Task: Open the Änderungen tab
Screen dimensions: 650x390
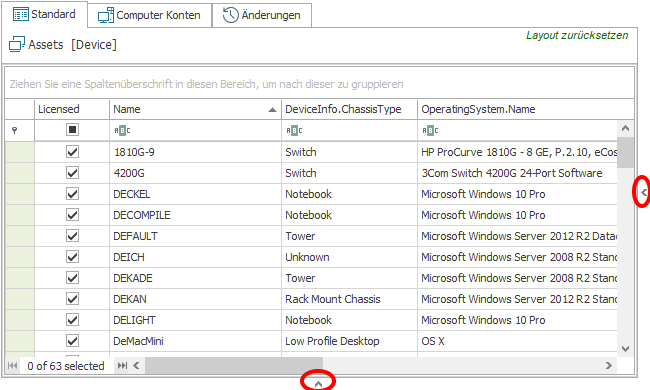Action: tap(262, 15)
